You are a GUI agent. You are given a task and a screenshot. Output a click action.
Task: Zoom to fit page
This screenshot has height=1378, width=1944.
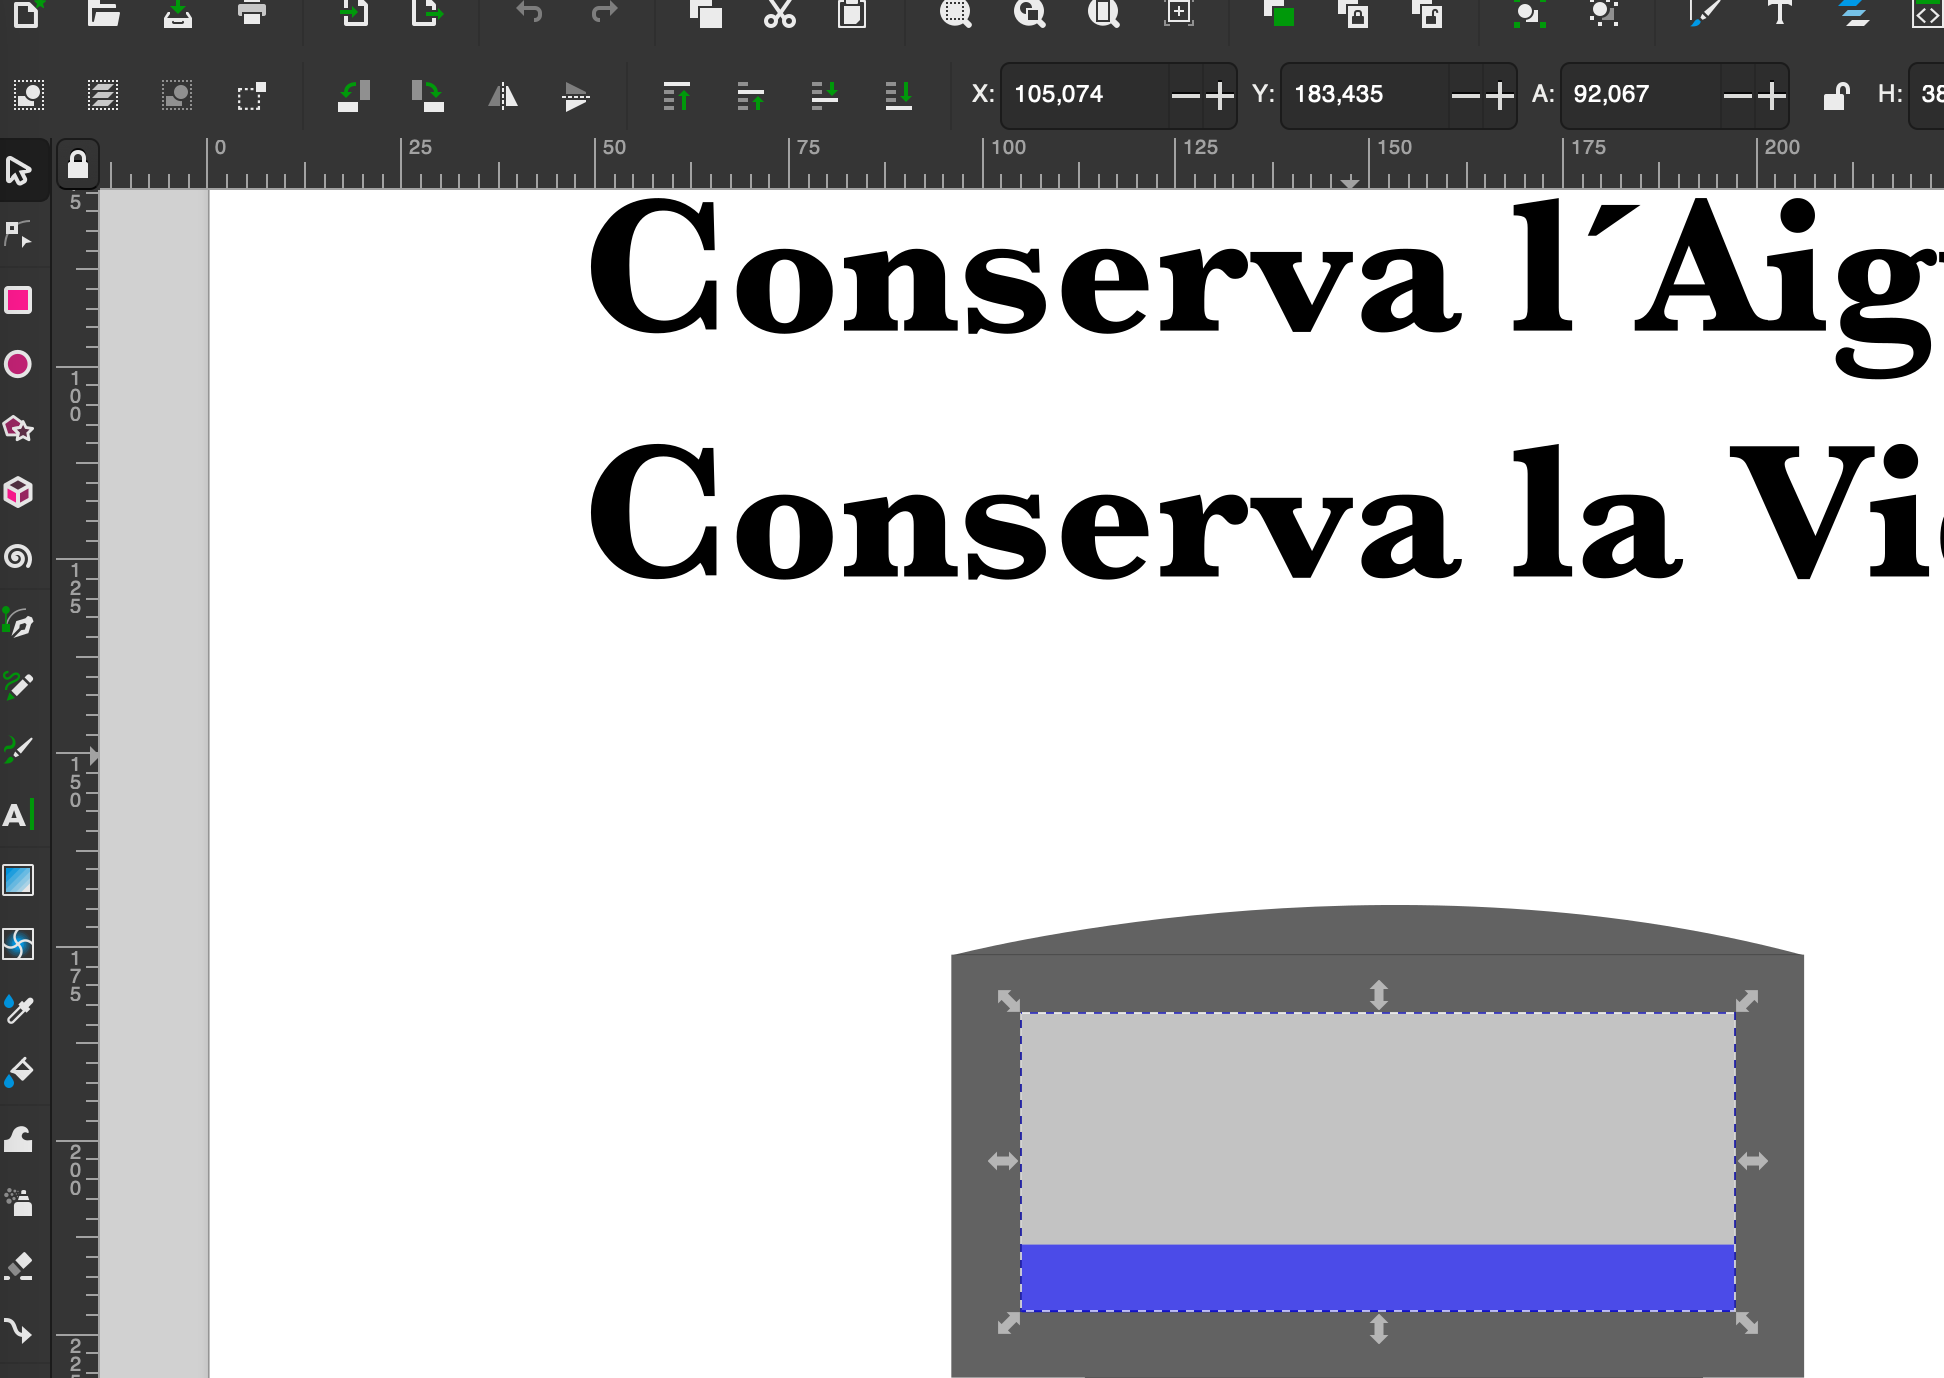point(1103,13)
